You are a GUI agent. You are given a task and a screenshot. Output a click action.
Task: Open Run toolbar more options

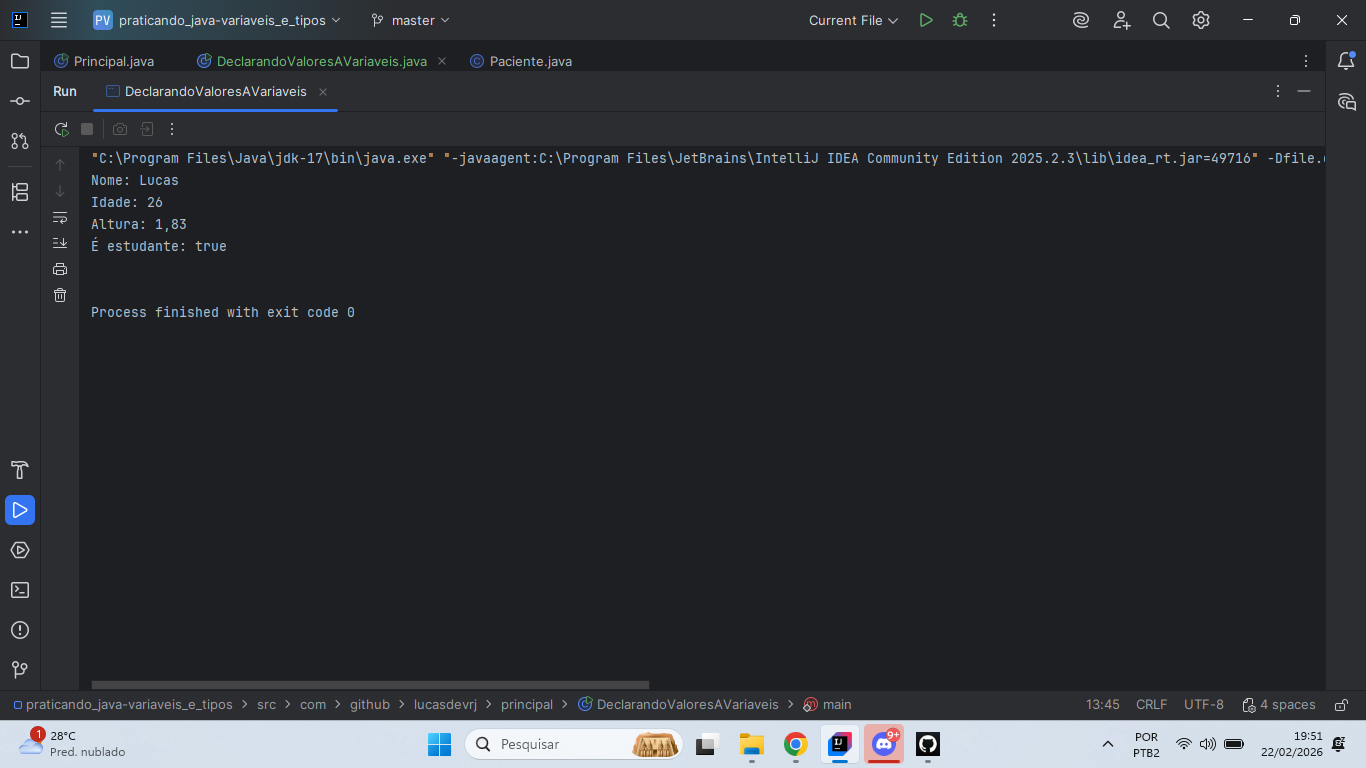click(172, 129)
